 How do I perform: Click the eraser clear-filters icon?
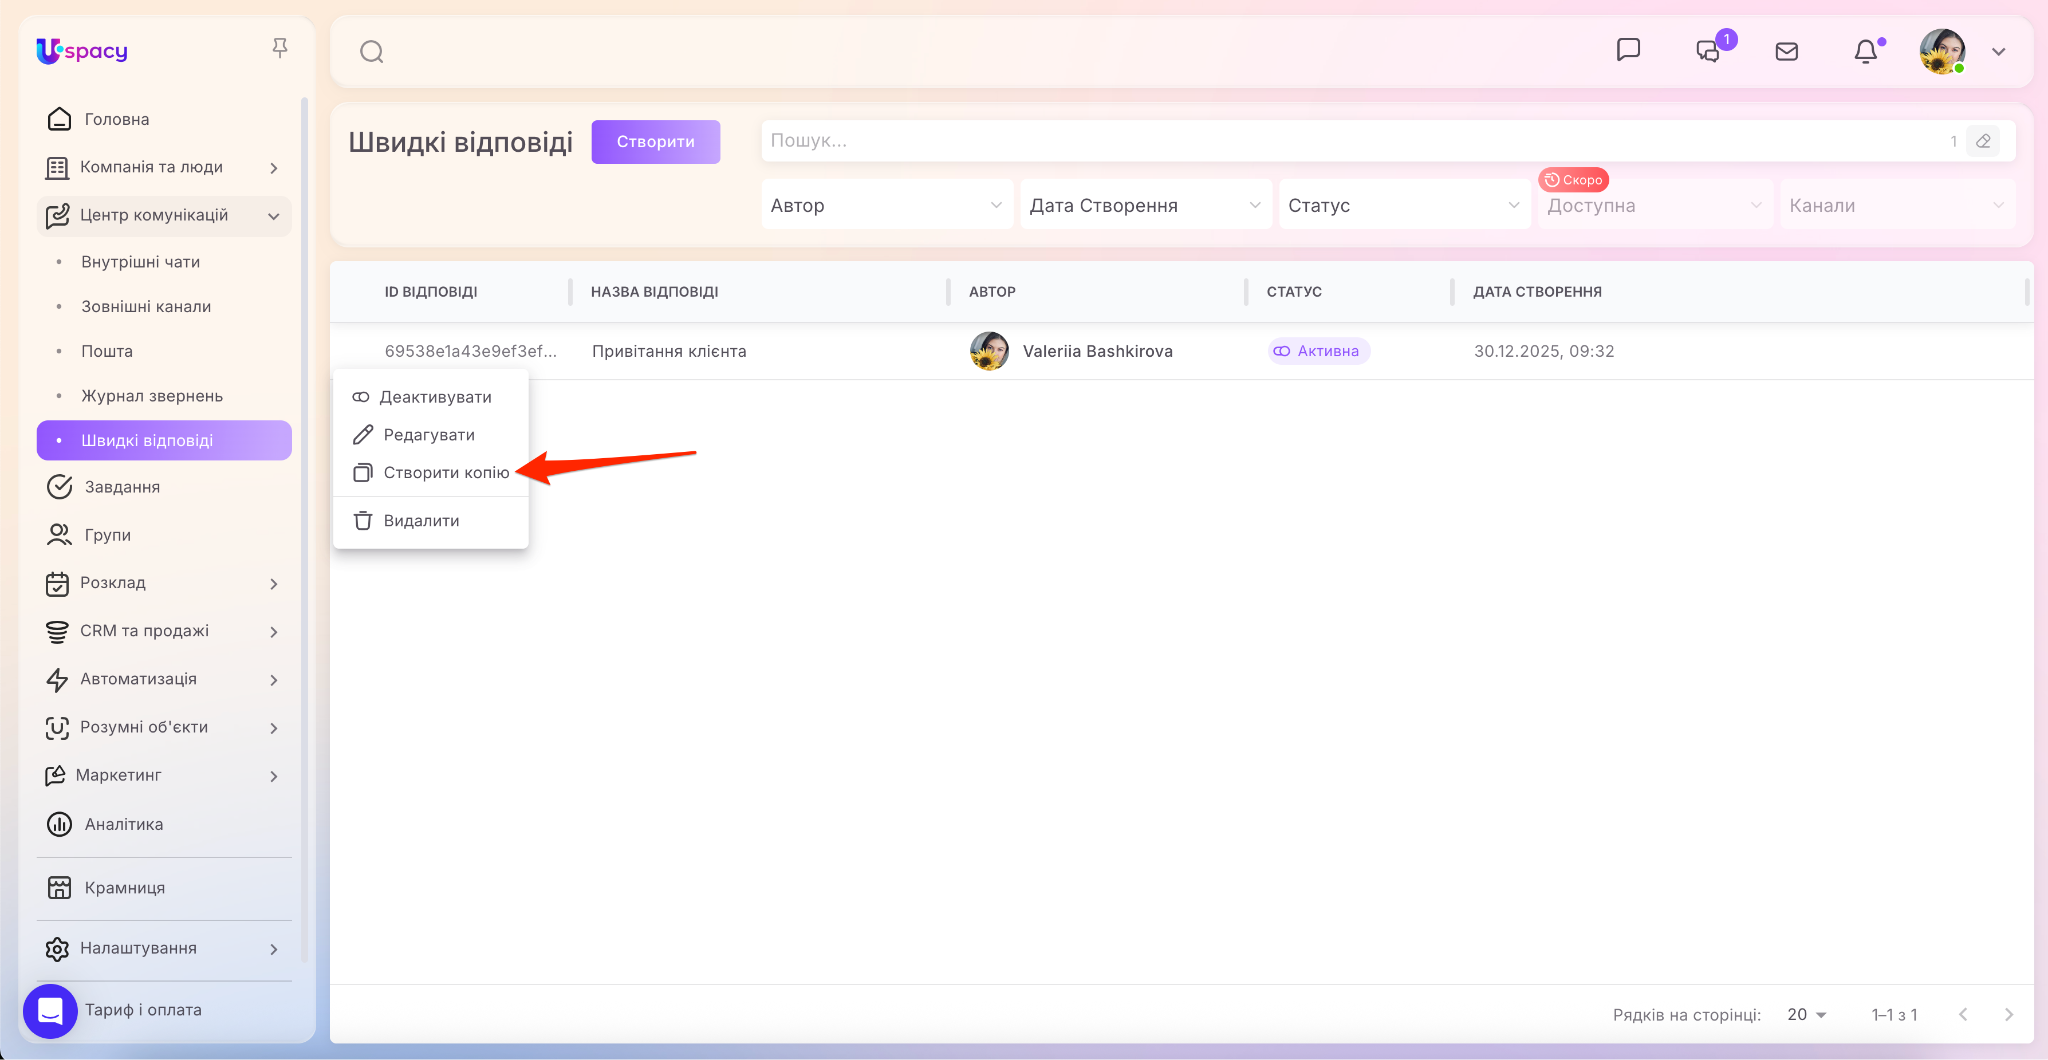1983,141
